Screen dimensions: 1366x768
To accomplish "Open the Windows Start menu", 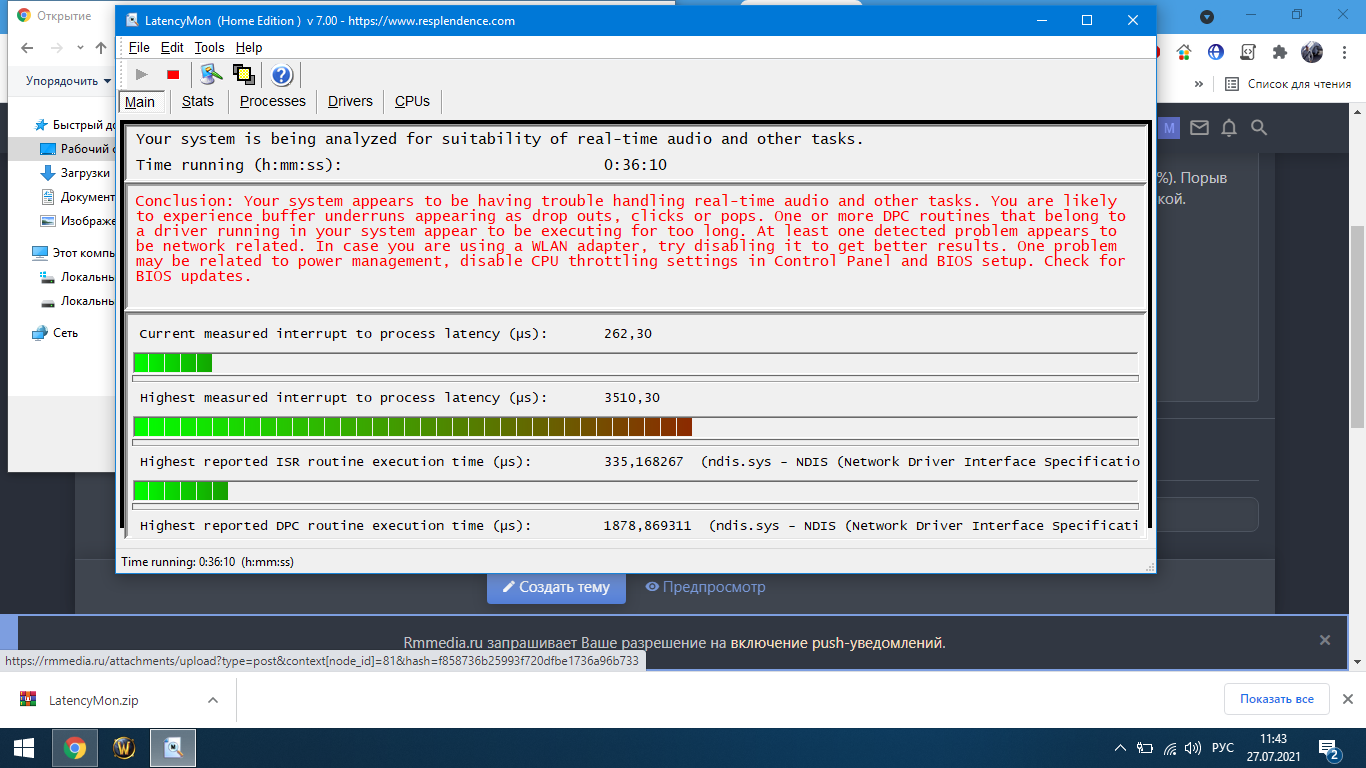I will tap(24, 748).
